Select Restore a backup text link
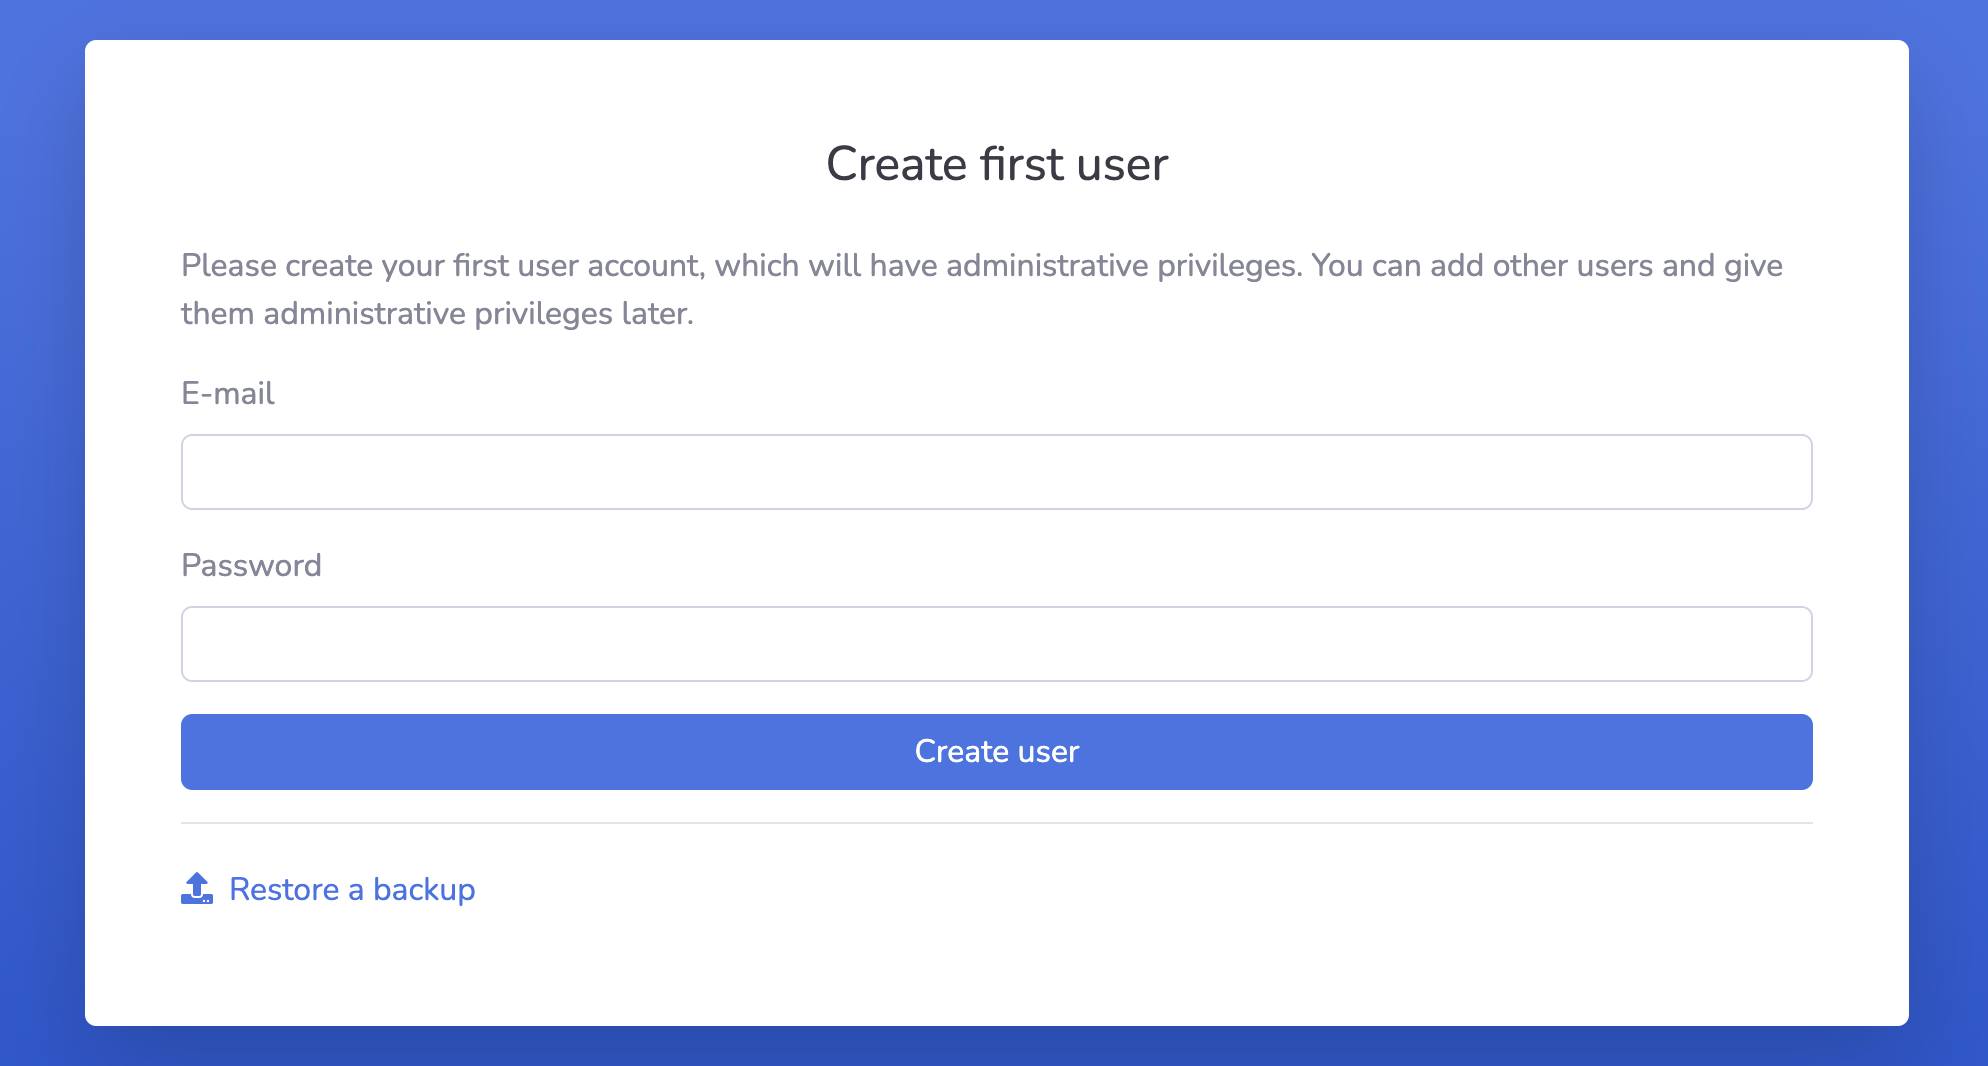The image size is (1988, 1066). 352,888
